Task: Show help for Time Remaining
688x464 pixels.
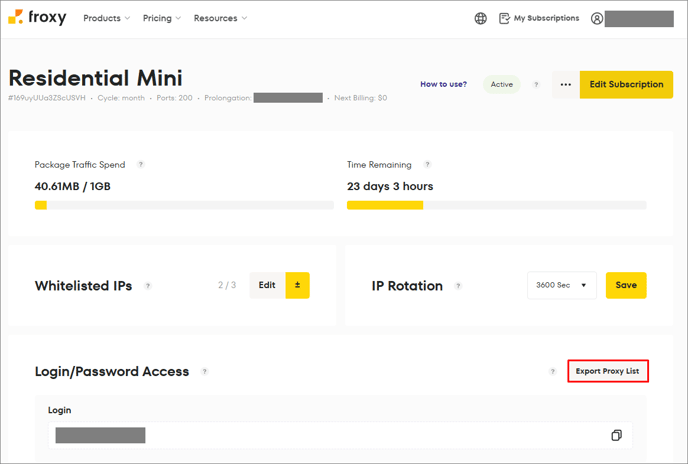Action: pyautogui.click(x=427, y=165)
